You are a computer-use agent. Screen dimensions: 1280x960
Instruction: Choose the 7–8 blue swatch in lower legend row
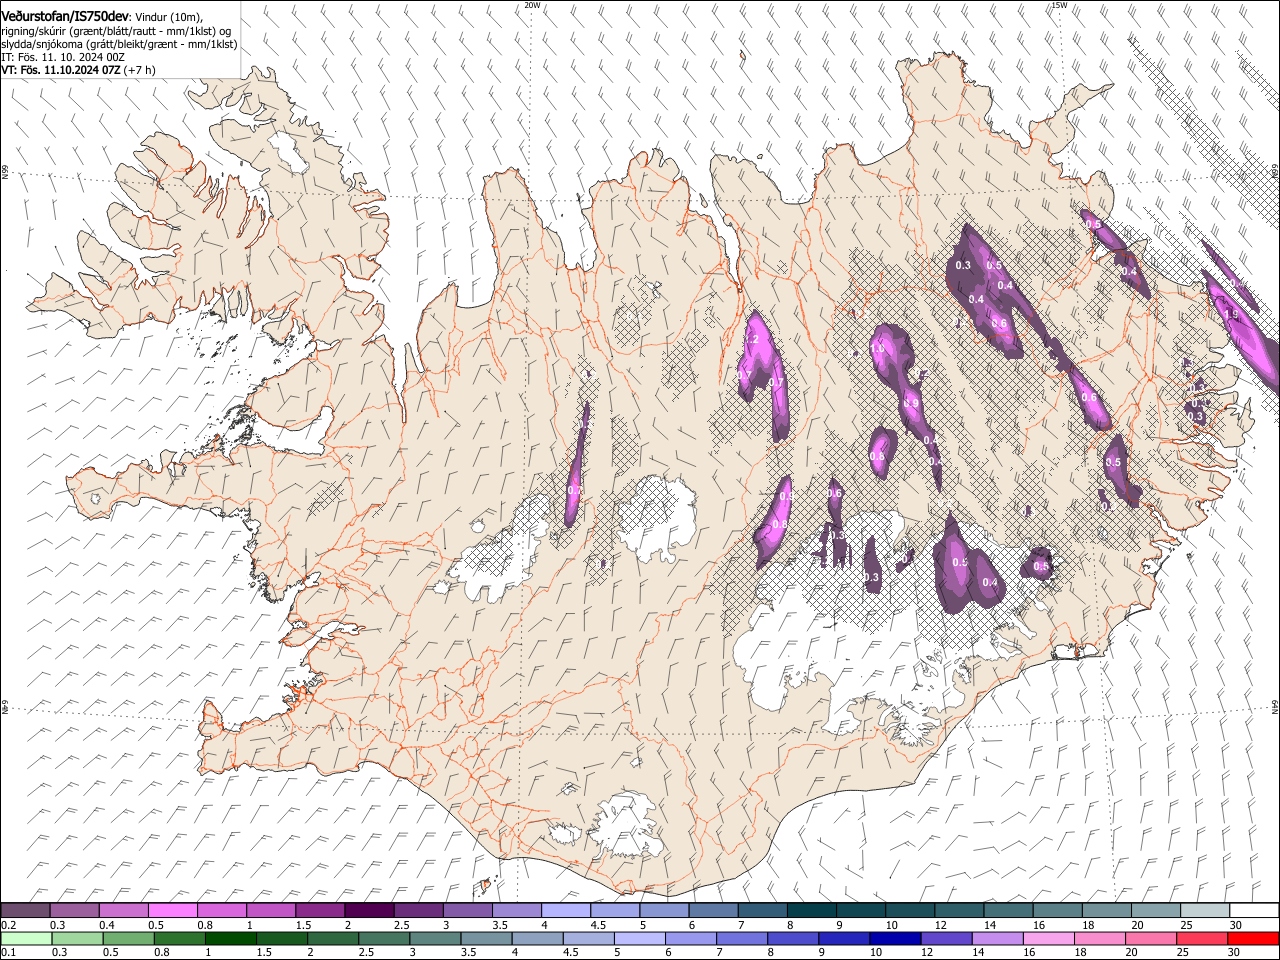click(740, 938)
